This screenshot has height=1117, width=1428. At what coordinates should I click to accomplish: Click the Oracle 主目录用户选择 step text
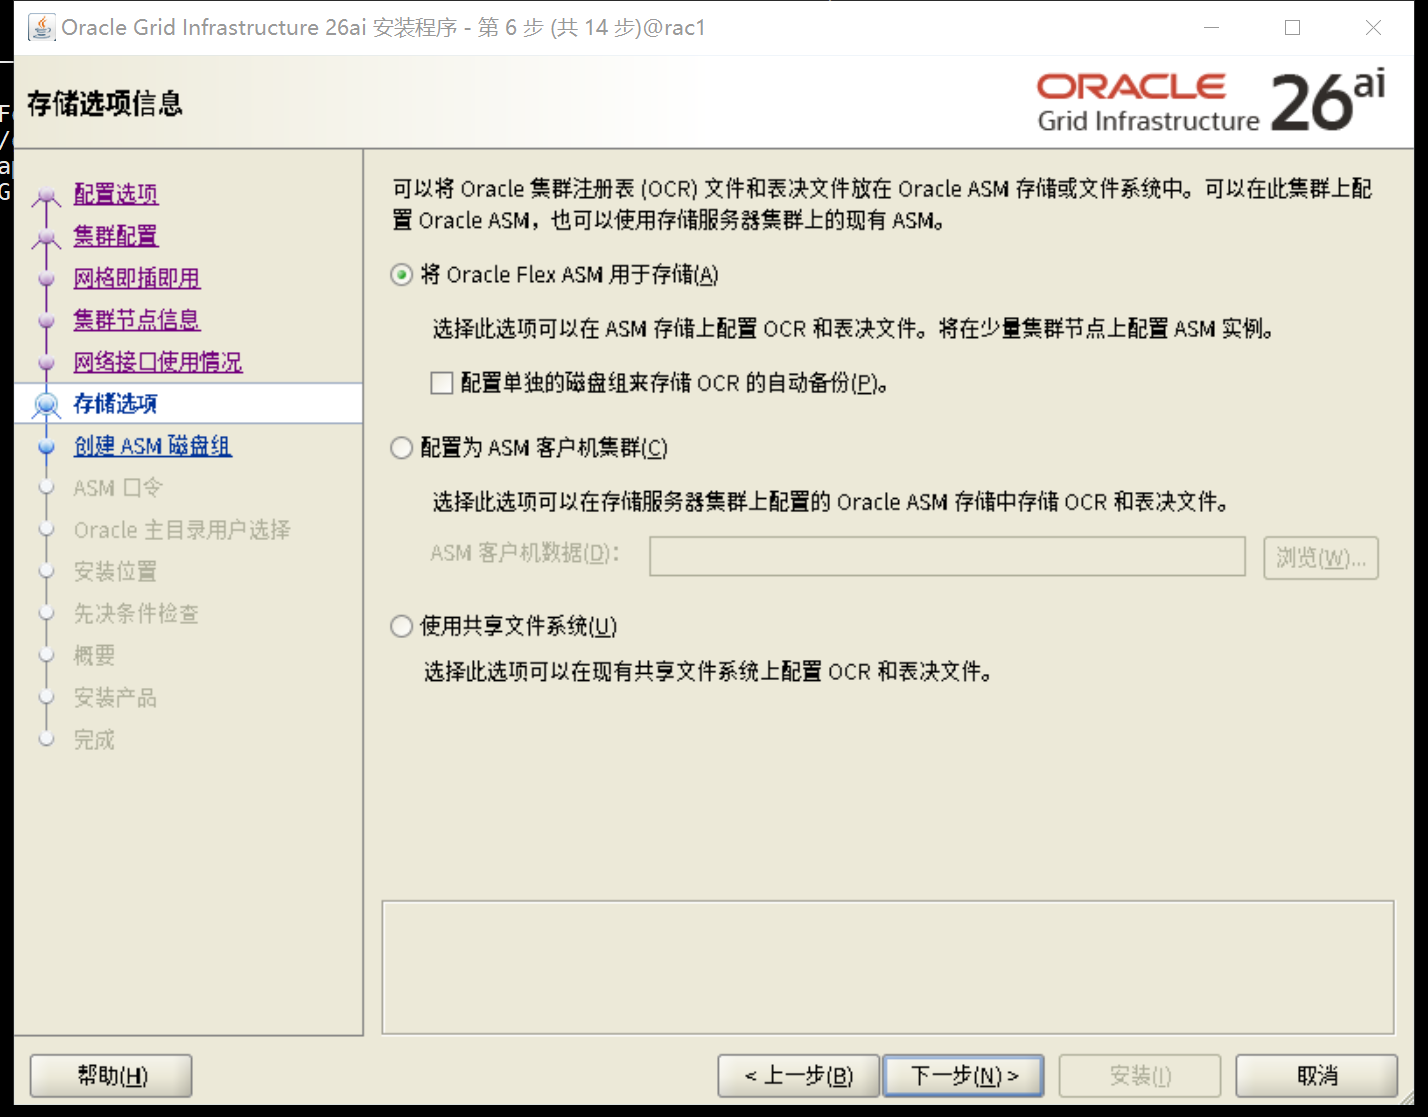tap(182, 530)
